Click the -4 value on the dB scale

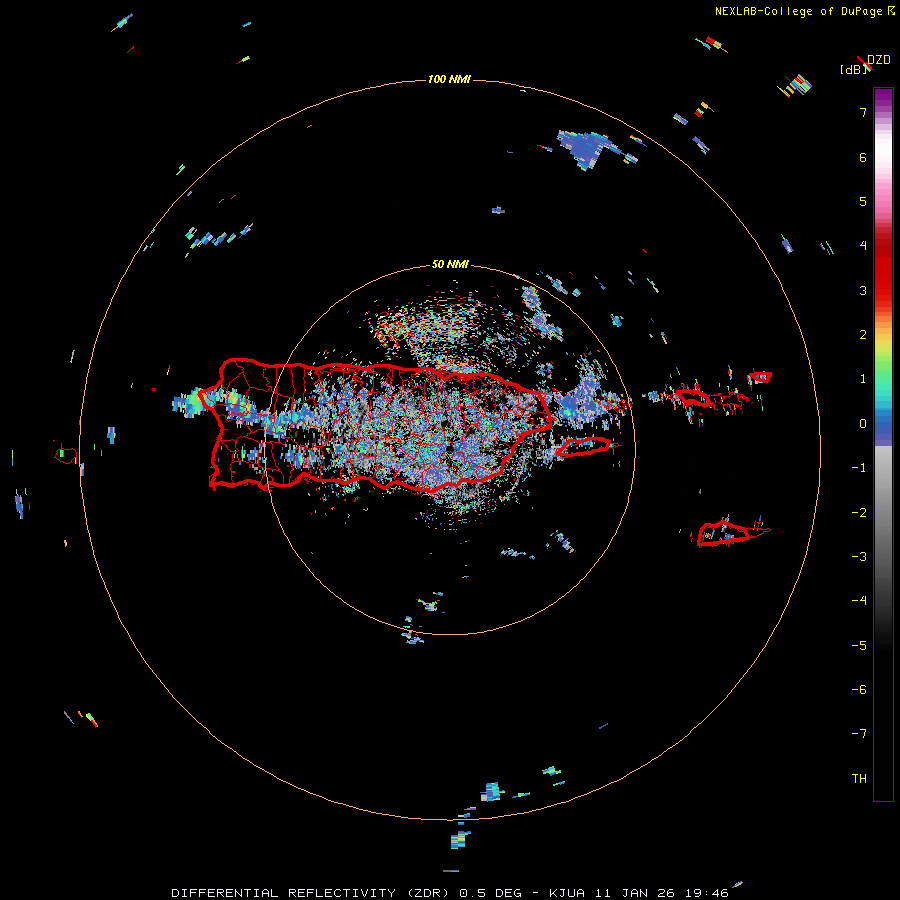(x=859, y=601)
